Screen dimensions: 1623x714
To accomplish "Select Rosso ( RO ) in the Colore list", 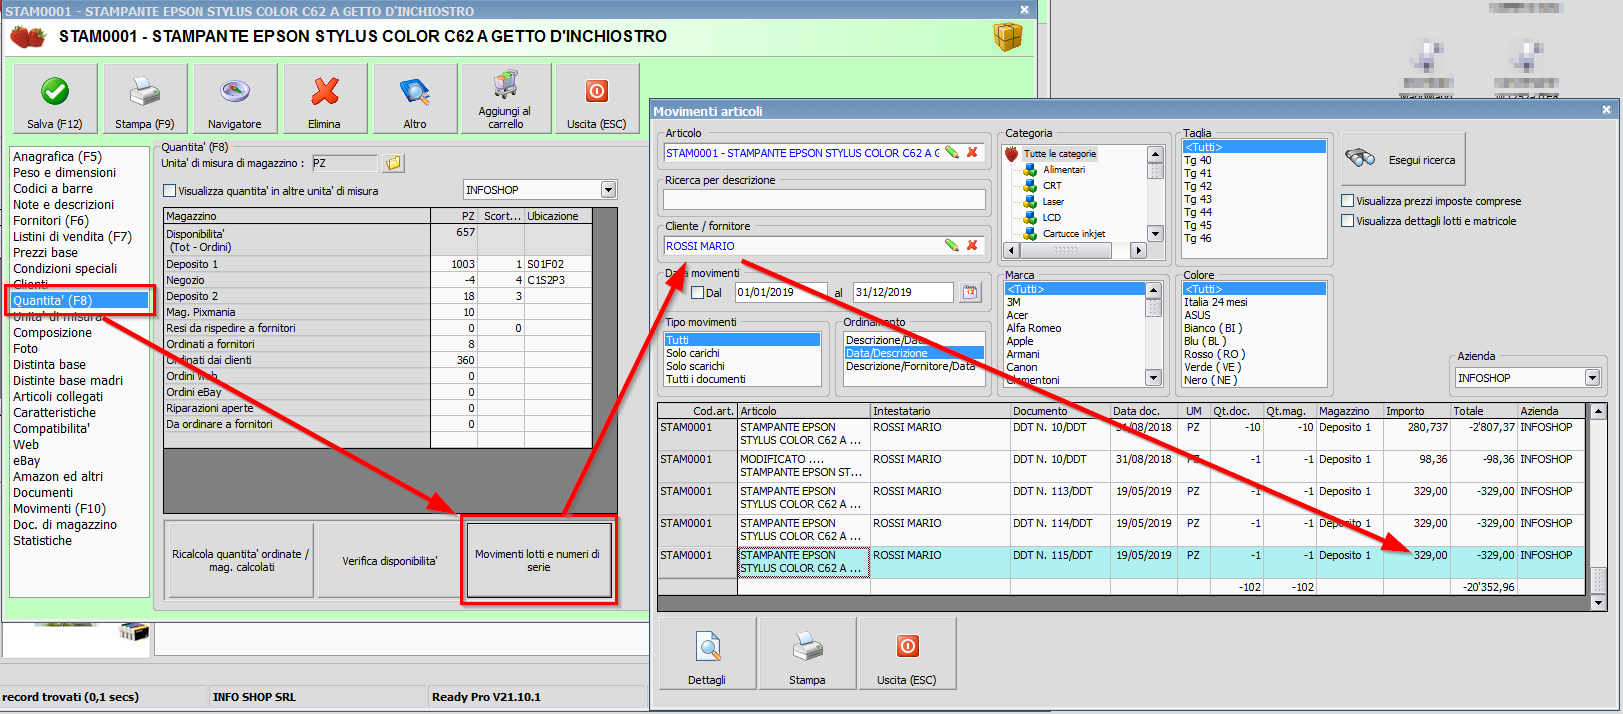I will point(1215,354).
